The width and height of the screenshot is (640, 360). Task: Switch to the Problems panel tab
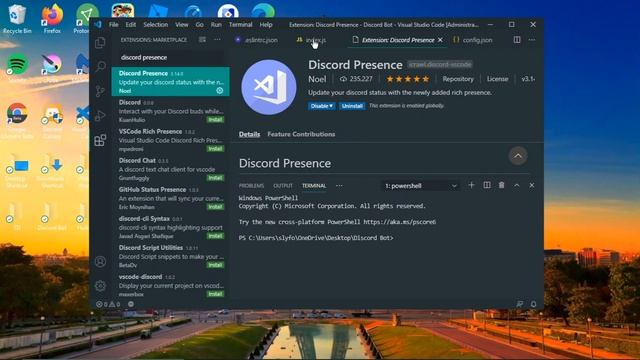pyautogui.click(x=251, y=186)
